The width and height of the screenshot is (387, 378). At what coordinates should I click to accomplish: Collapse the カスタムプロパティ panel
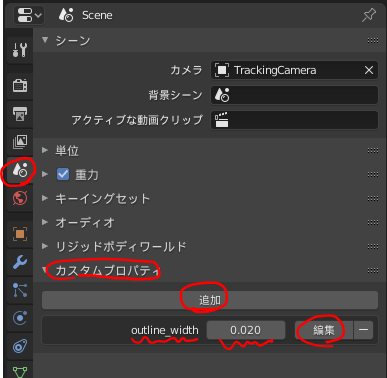(x=45, y=270)
